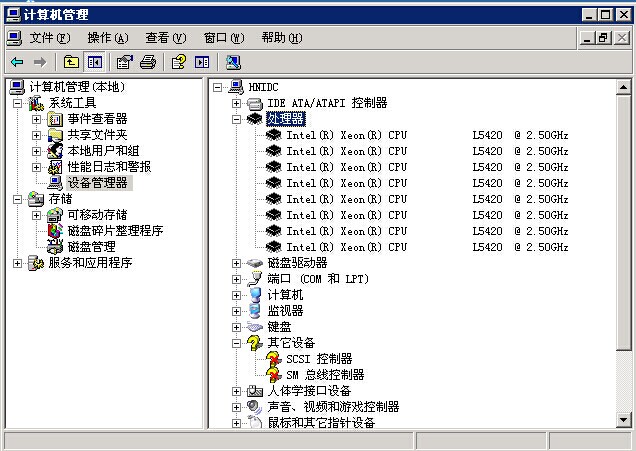The image size is (636, 451).
Task: Collapse the 处理器 node
Action: coord(237,119)
